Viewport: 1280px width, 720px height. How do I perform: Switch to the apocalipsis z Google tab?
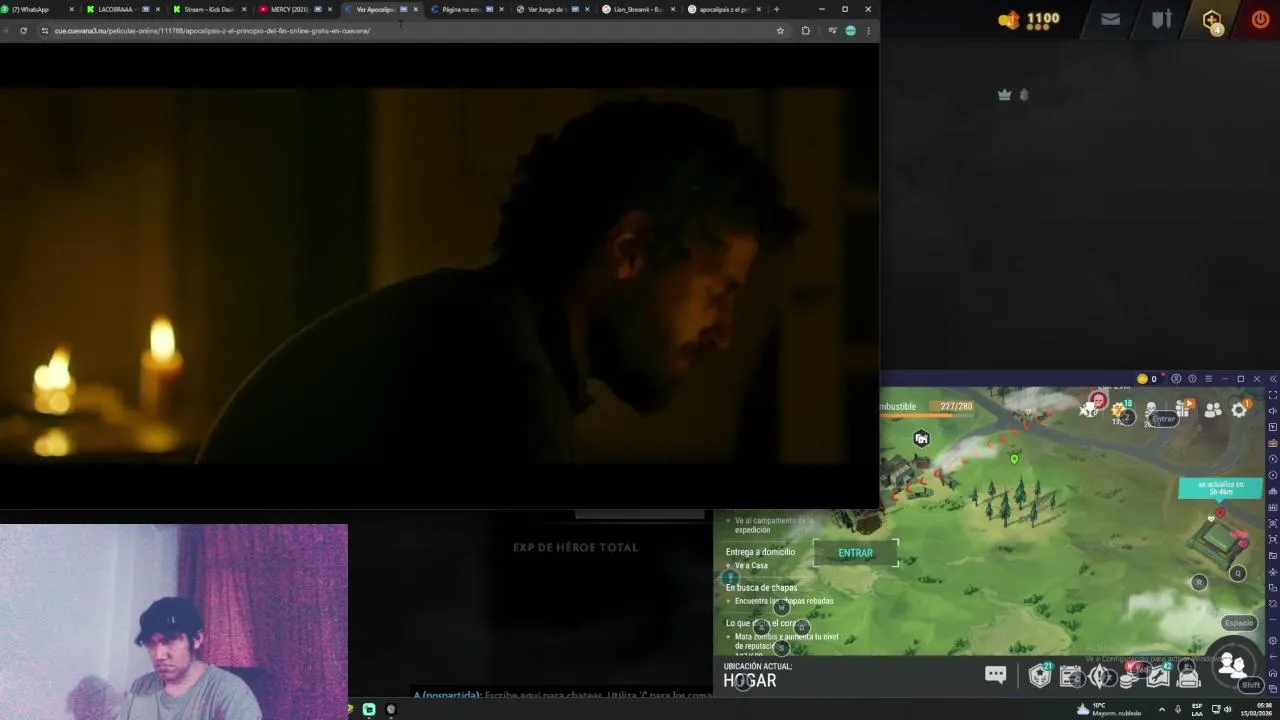pos(724,9)
